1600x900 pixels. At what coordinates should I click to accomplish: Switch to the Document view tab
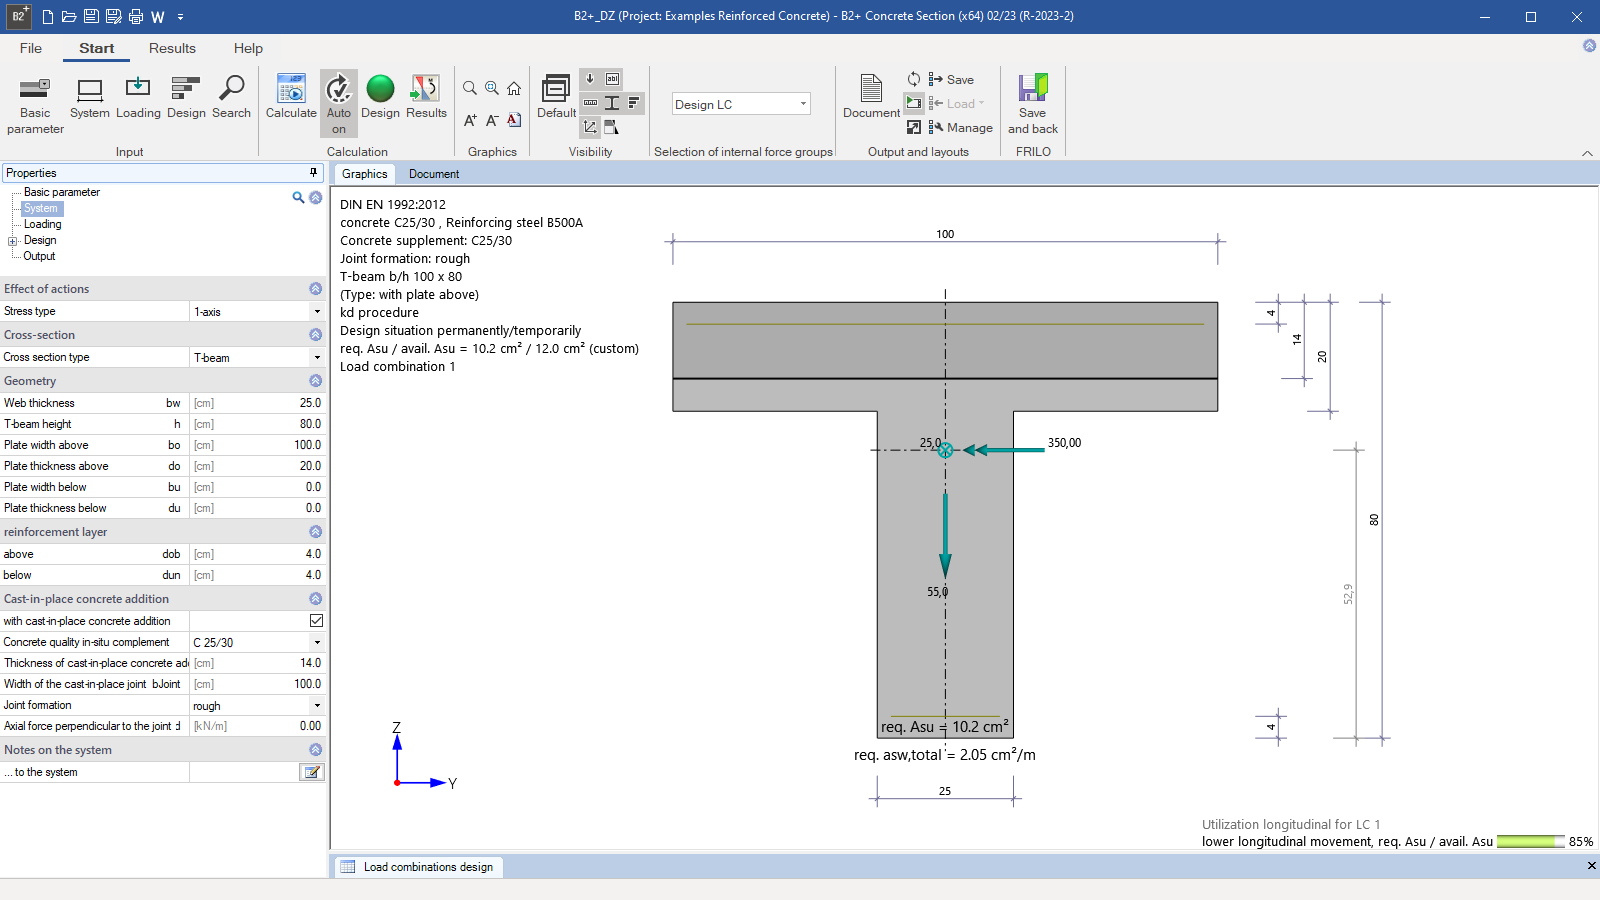click(434, 174)
